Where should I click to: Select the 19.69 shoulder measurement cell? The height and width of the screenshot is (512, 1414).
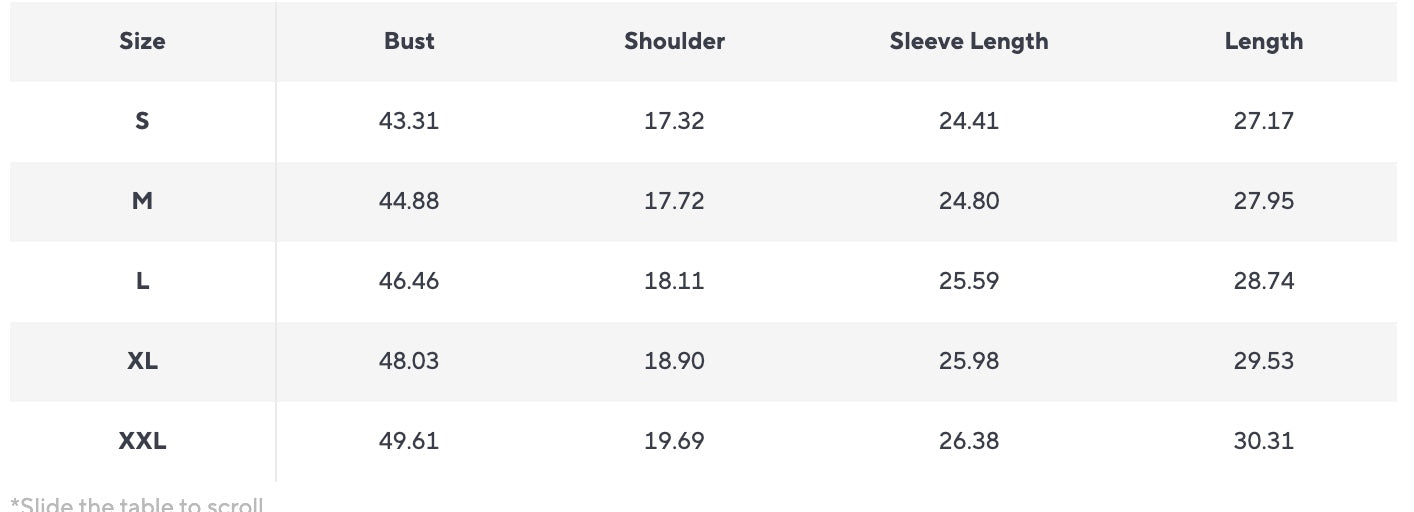point(674,441)
